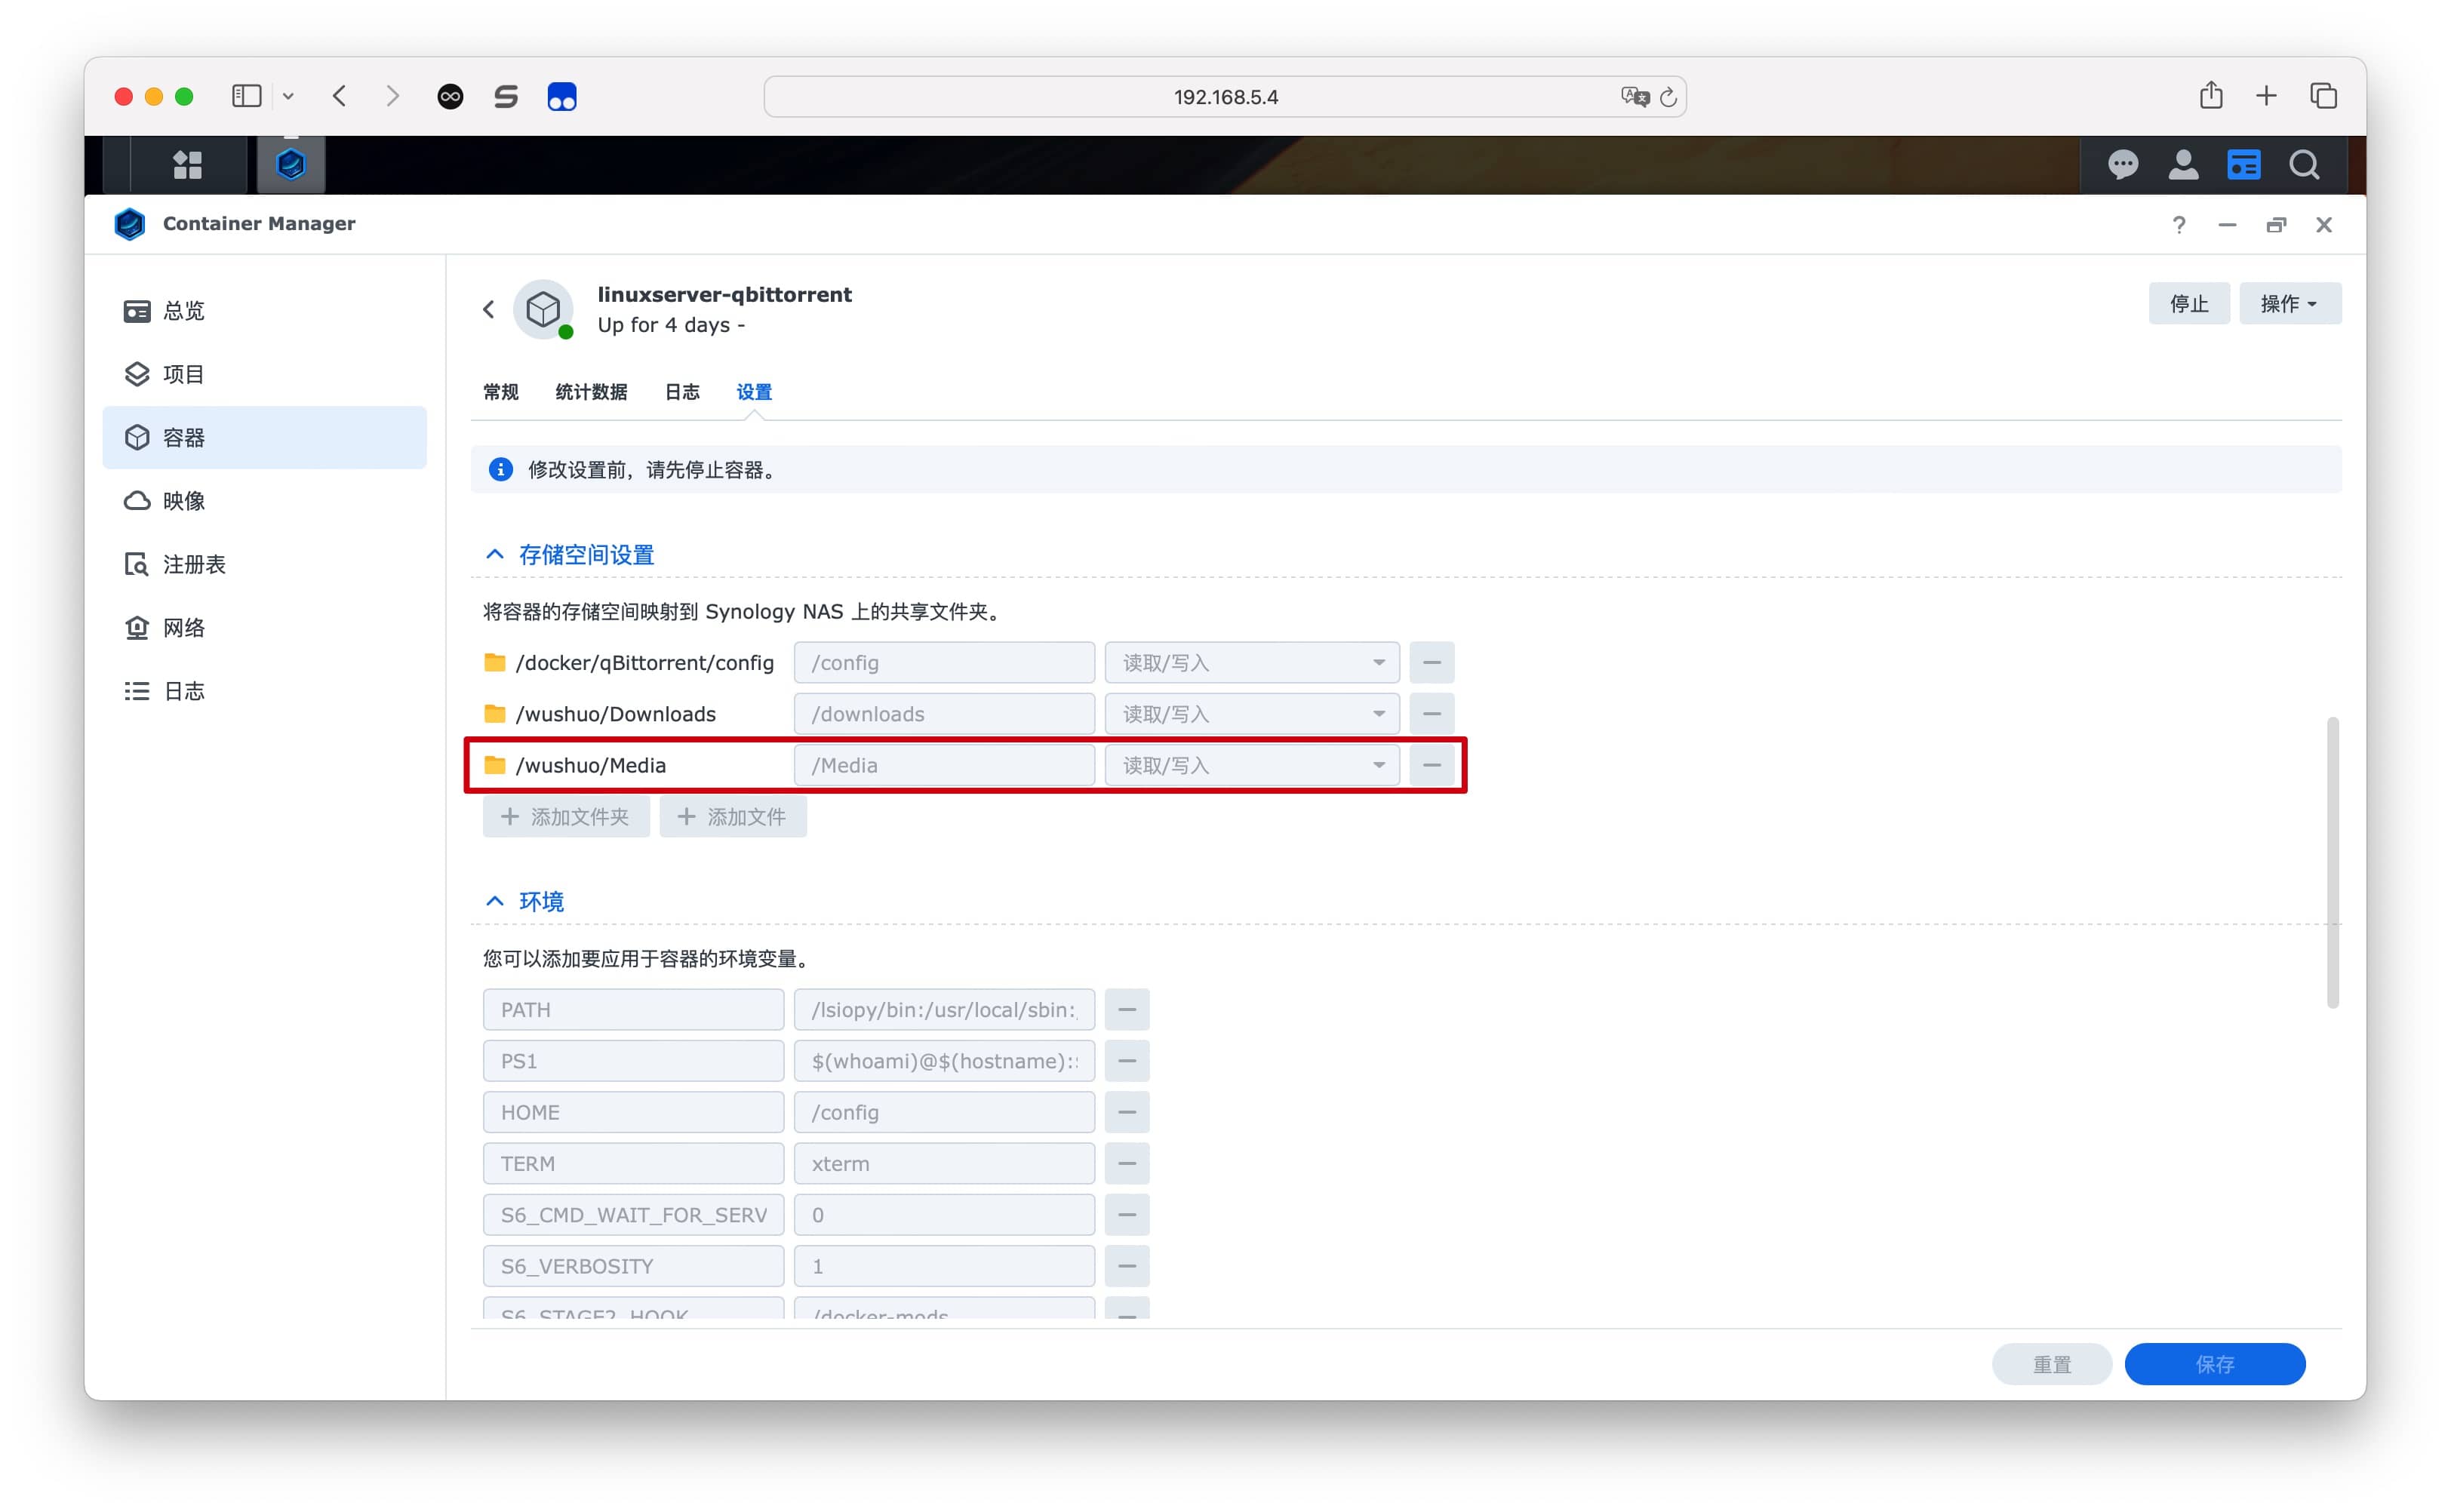The width and height of the screenshot is (2451, 1512).
Task: Remove the PATH environment variable
Action: [1126, 1010]
